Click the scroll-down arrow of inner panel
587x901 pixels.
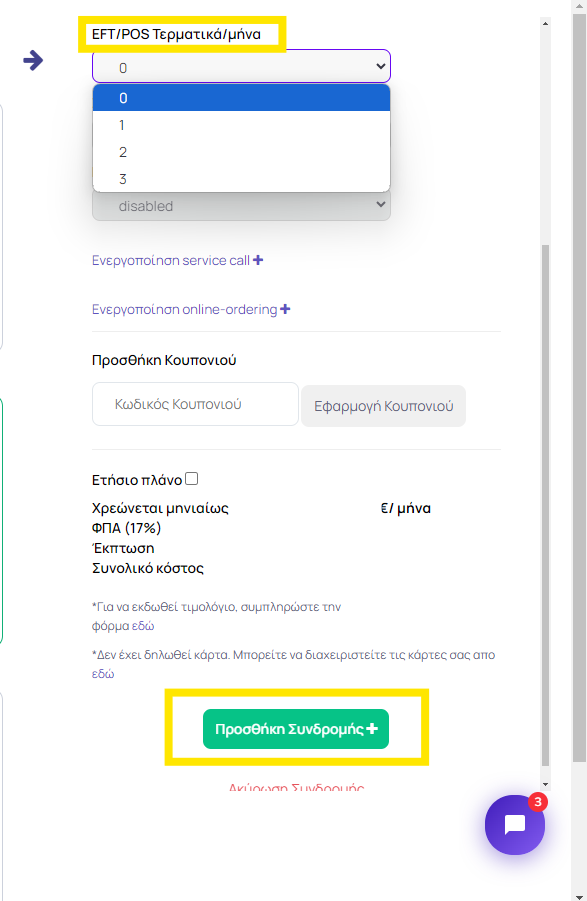click(545, 784)
